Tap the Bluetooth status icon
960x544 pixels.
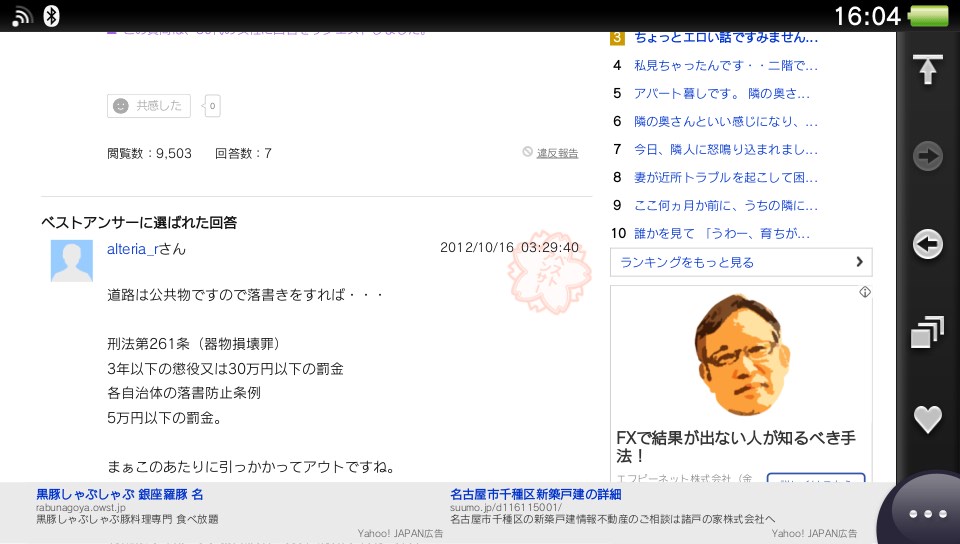click(52, 15)
